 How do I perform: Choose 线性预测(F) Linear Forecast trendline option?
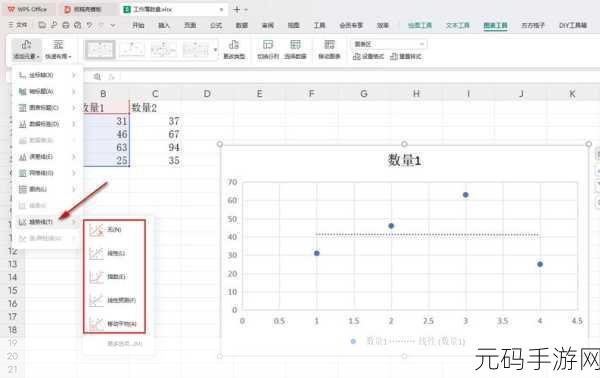114,300
